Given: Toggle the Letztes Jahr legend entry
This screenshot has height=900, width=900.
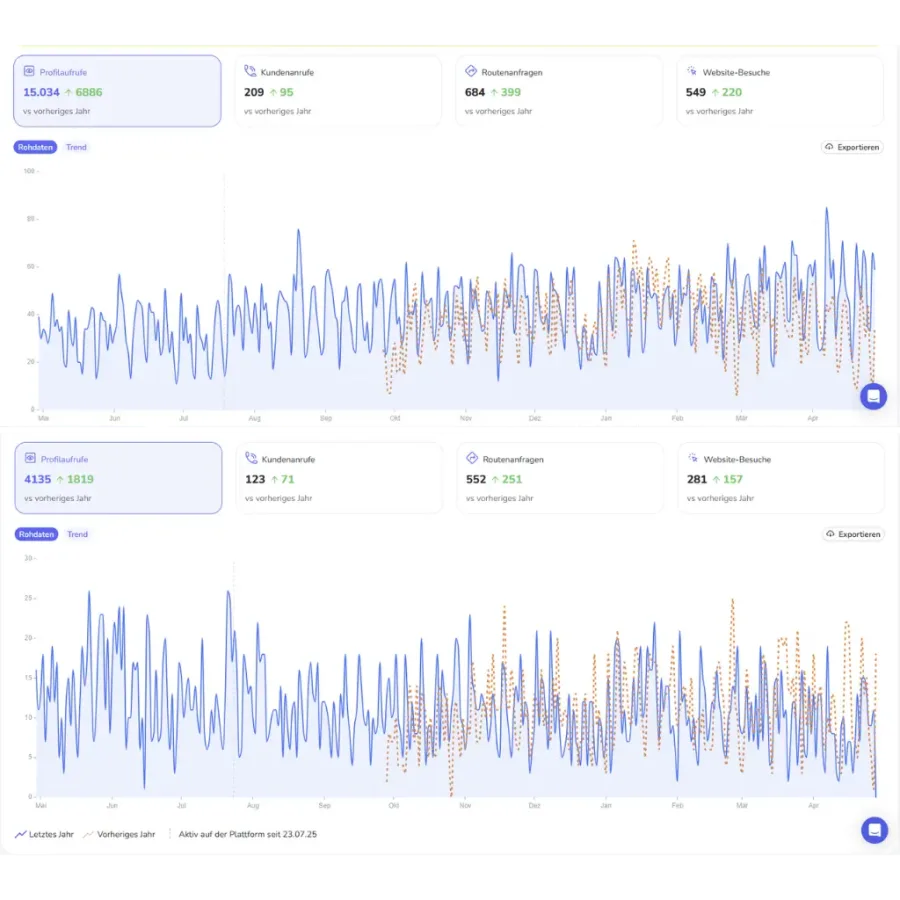Looking at the screenshot, I should pos(44,835).
